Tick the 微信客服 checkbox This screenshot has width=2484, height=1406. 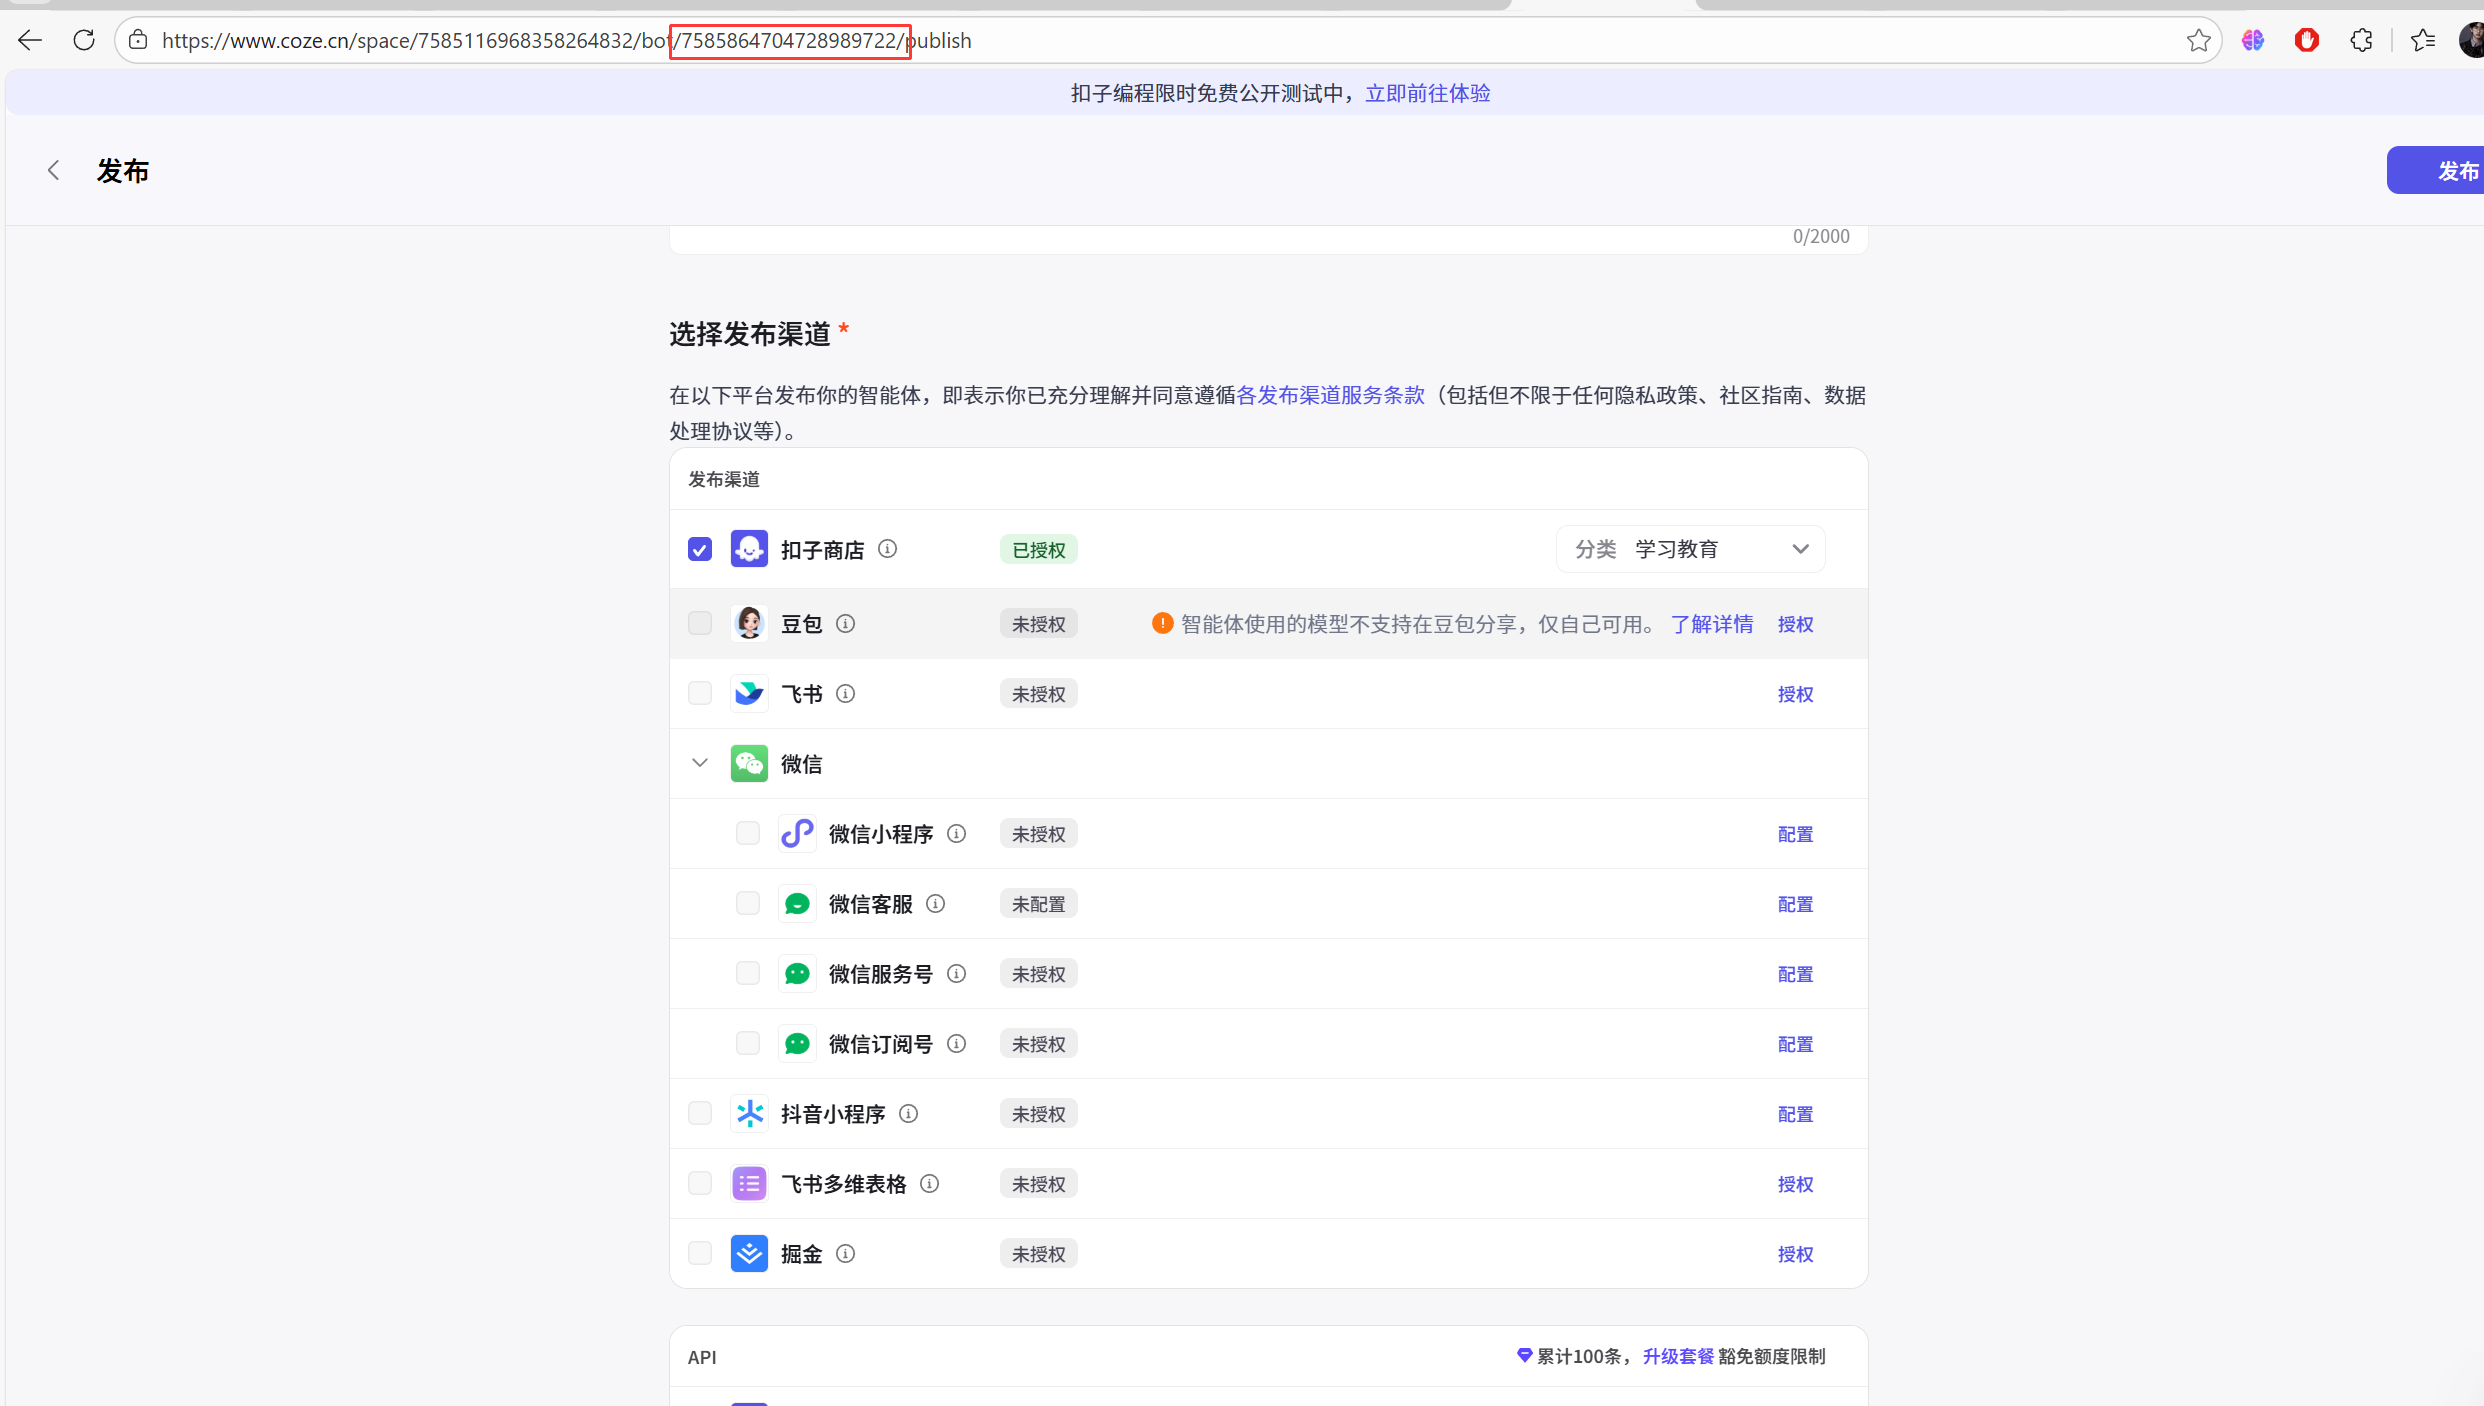(748, 903)
